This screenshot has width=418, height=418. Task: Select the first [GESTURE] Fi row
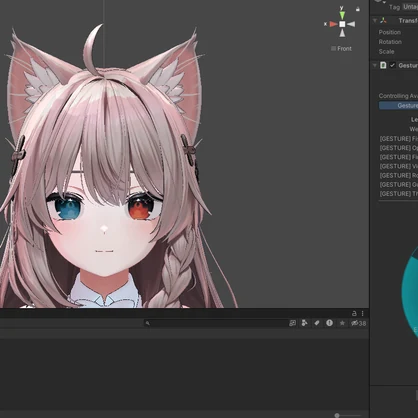(x=398, y=139)
